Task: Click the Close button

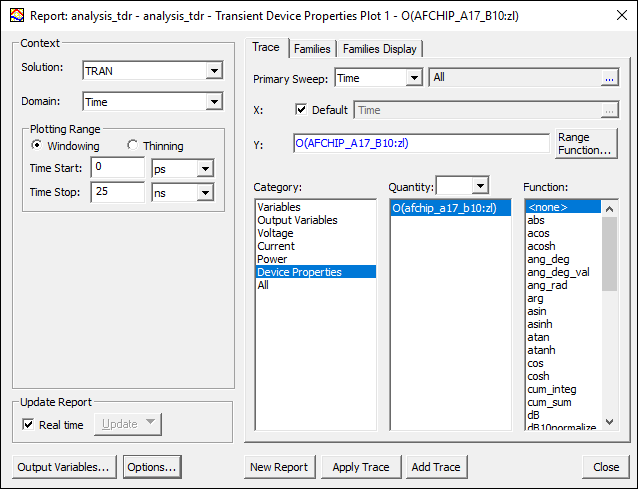Action: [606, 467]
